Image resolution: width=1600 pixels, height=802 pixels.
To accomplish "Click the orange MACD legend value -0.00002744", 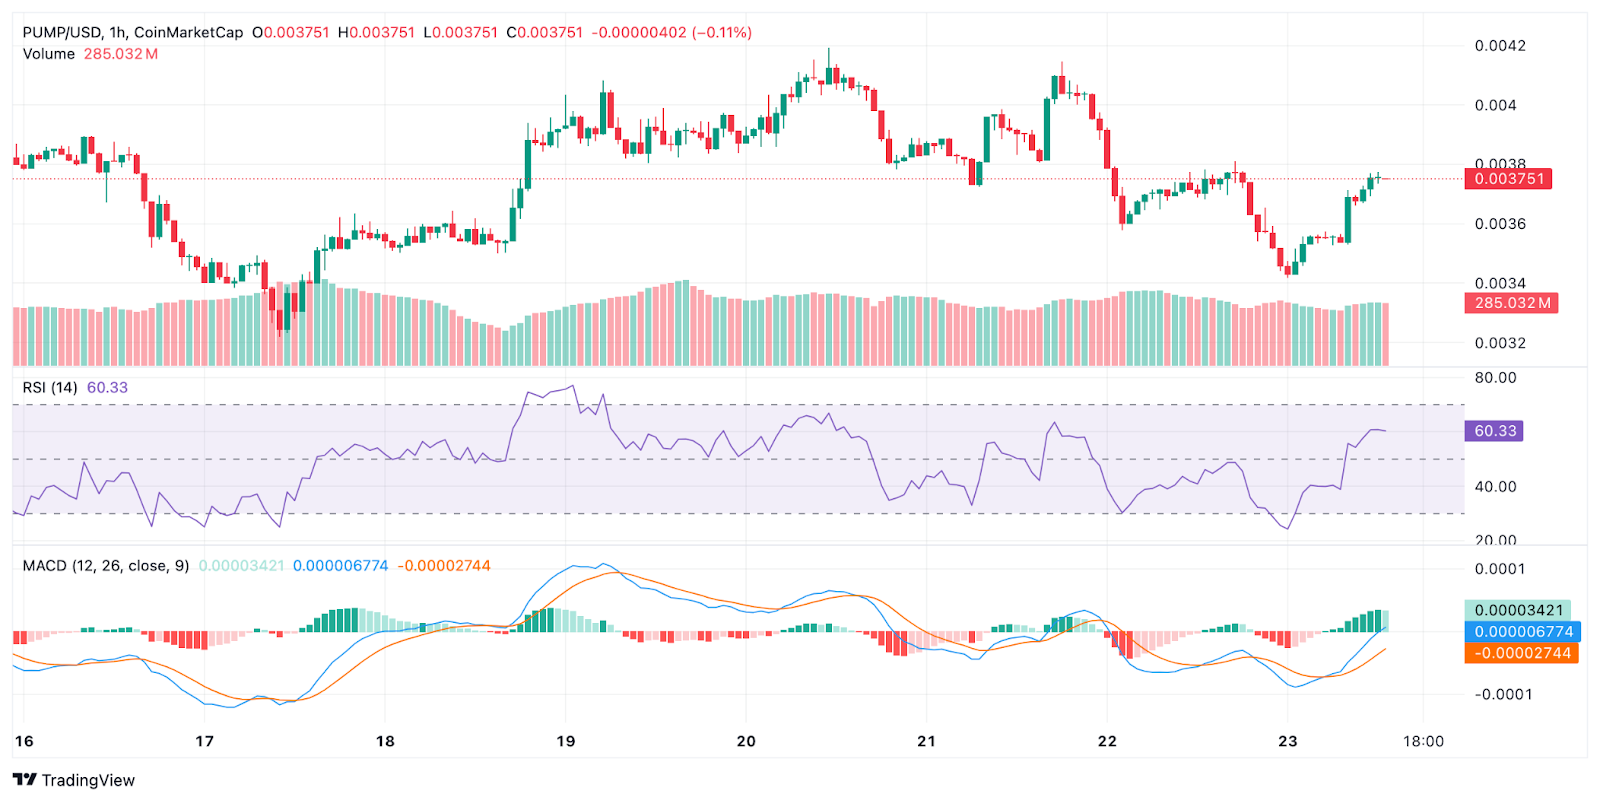I will (x=444, y=566).
